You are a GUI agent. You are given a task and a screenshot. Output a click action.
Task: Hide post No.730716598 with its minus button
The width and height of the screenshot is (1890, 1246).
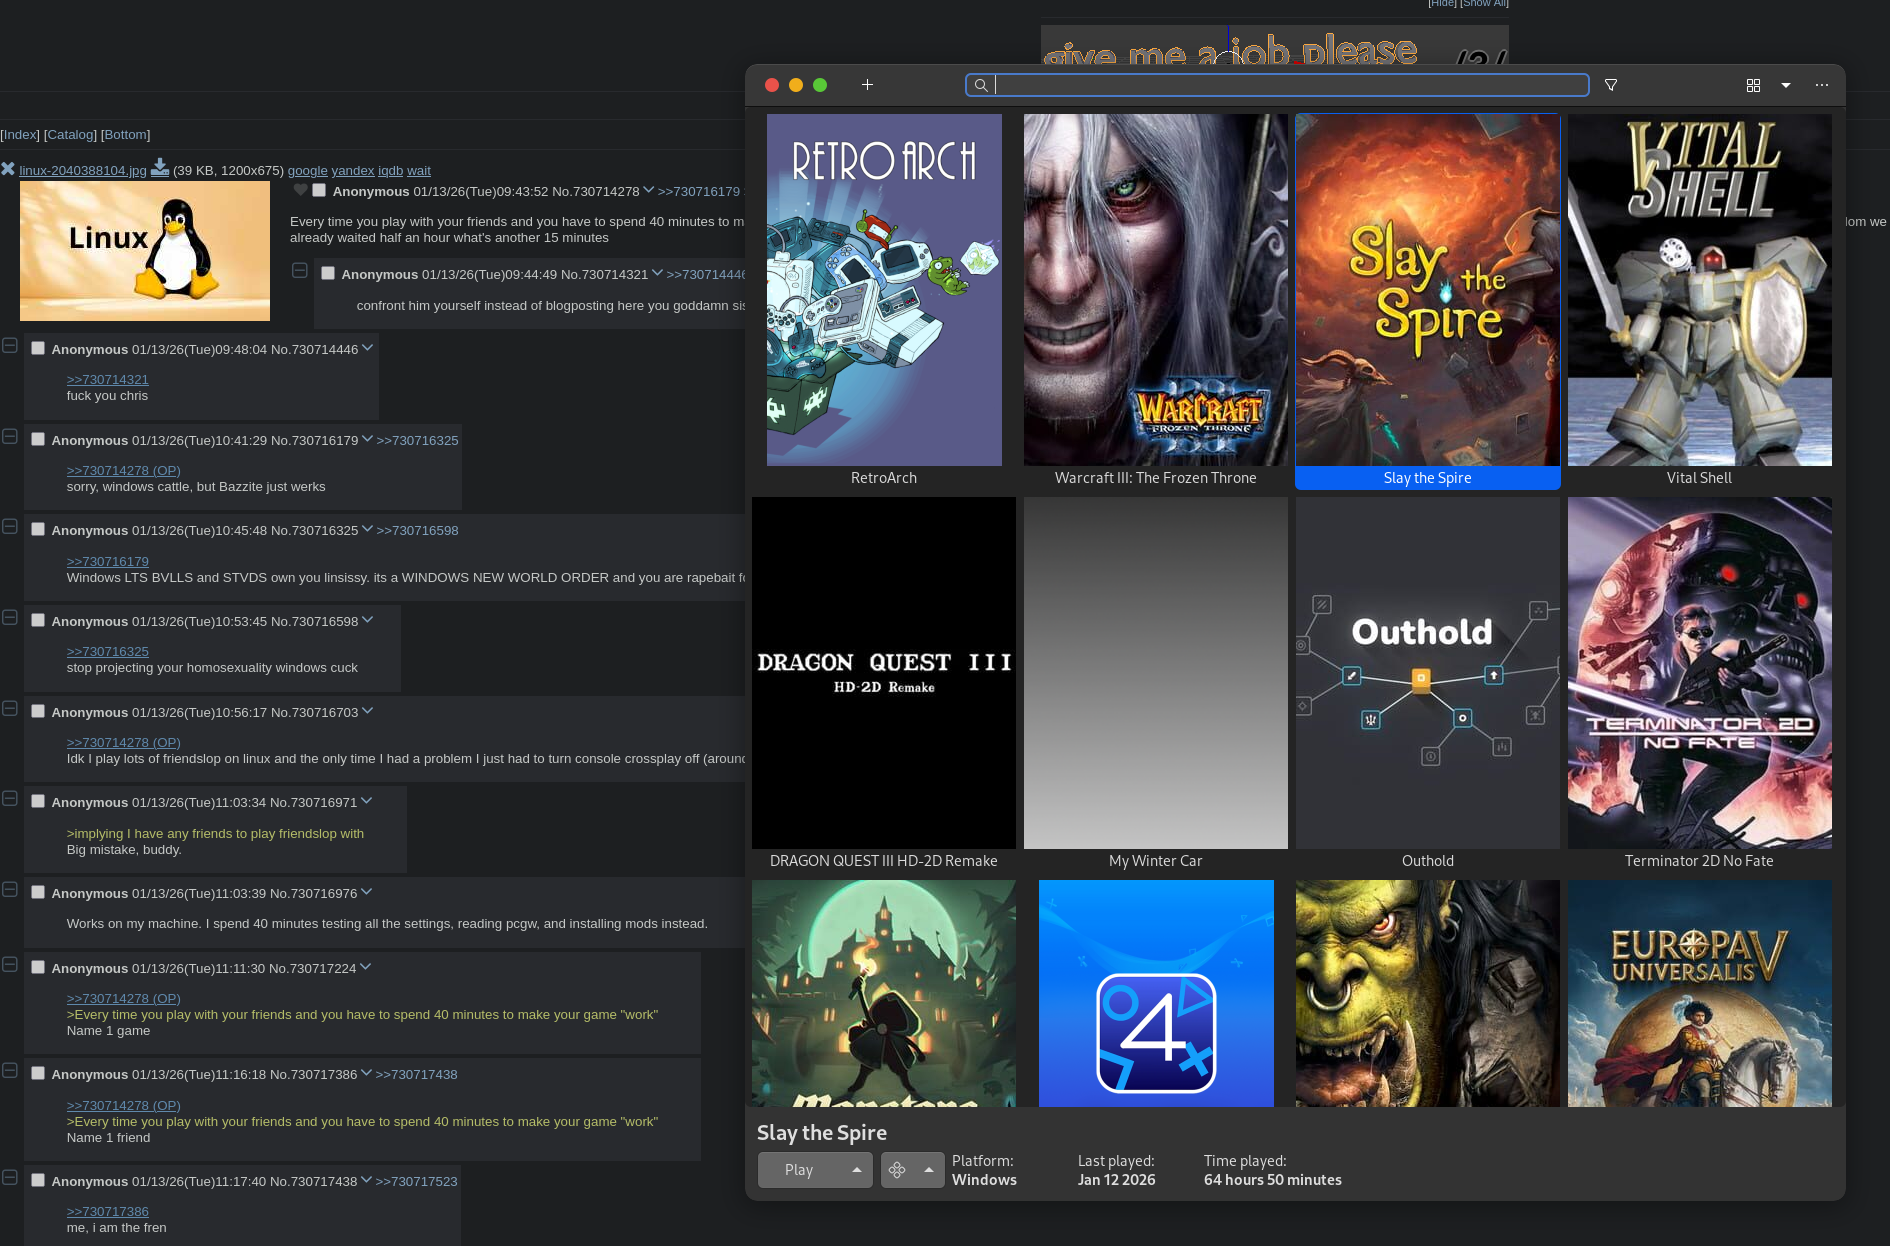(x=10, y=617)
